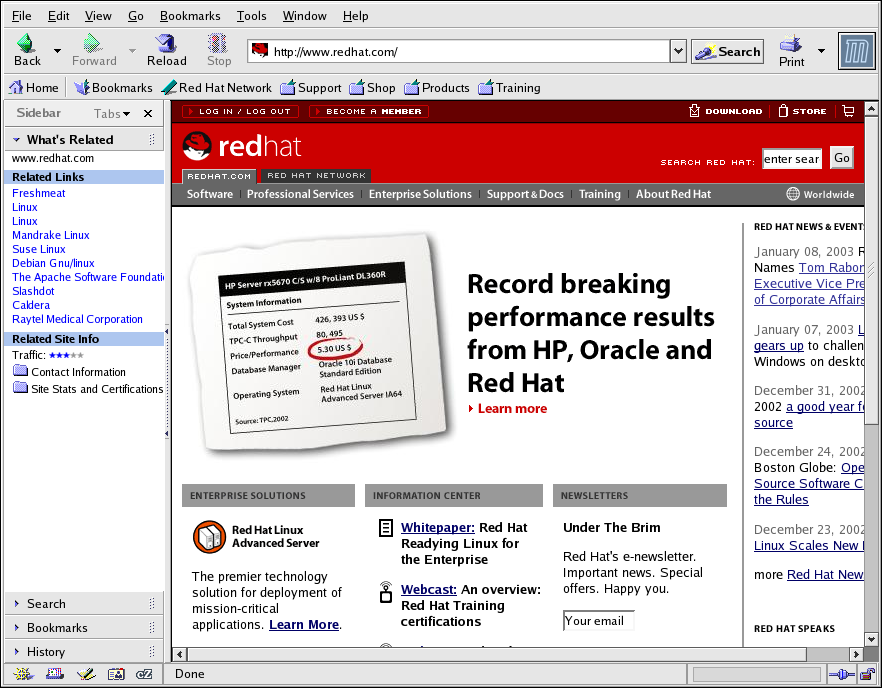Go to Home via the personal toolbar icon
The height and width of the screenshot is (688, 882).
[x=33, y=88]
